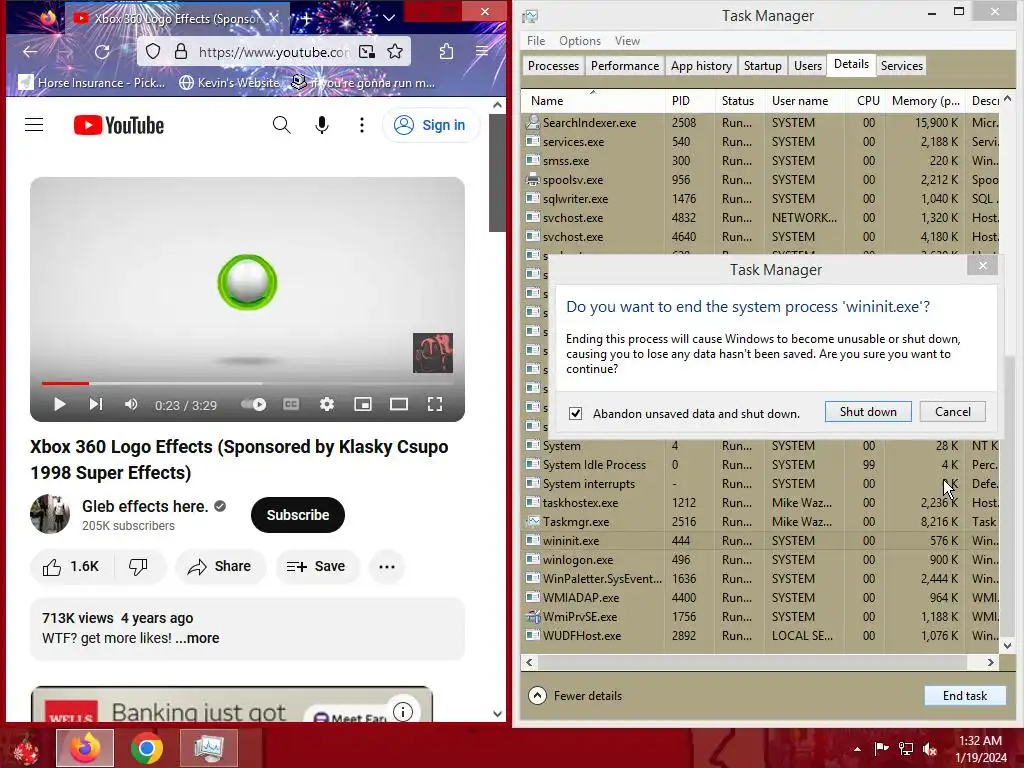
Task: Go to YouTube home via the logo
Action: click(x=119, y=125)
